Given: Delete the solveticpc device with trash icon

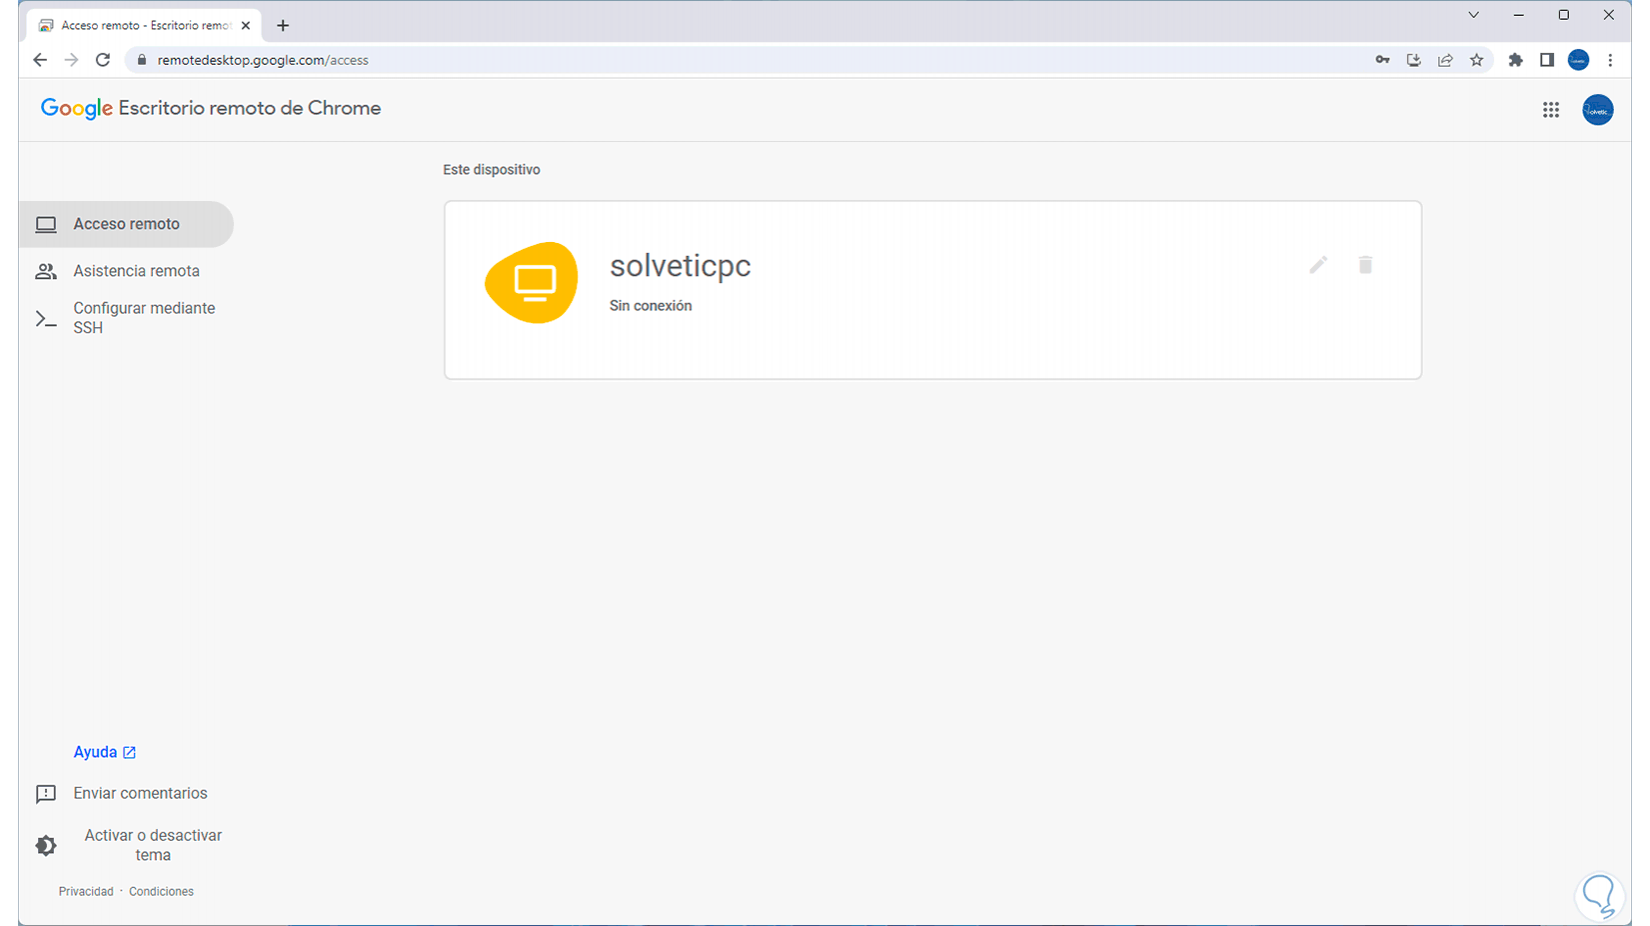Looking at the screenshot, I should 1365,265.
